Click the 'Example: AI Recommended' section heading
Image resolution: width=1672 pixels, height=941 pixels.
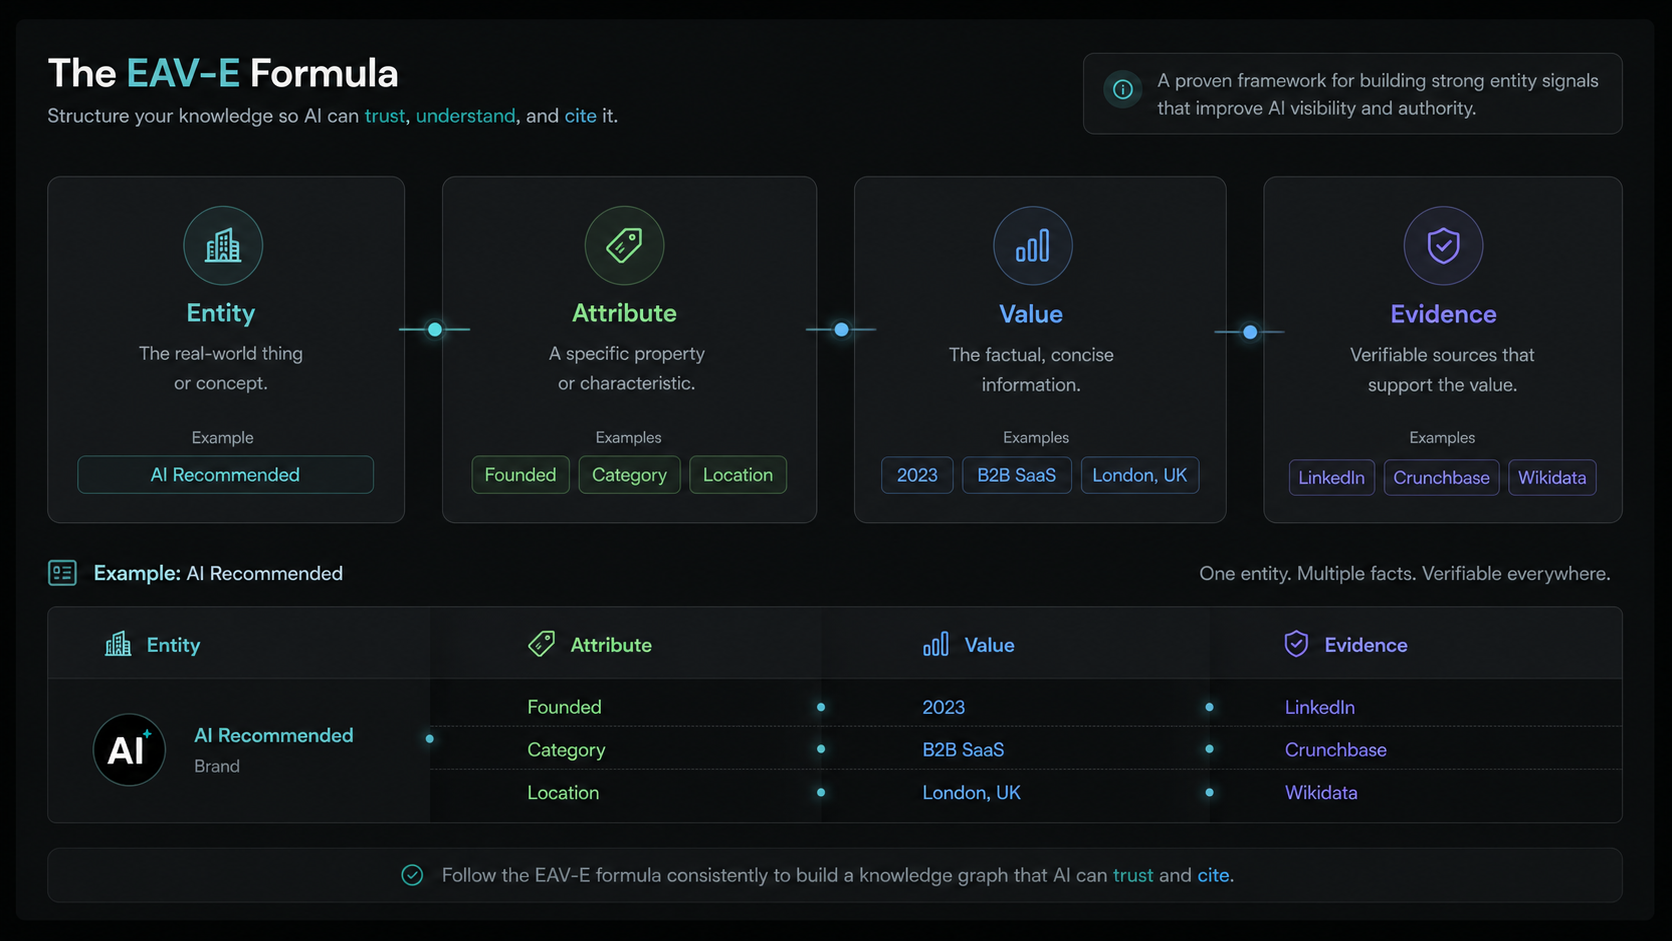[218, 573]
